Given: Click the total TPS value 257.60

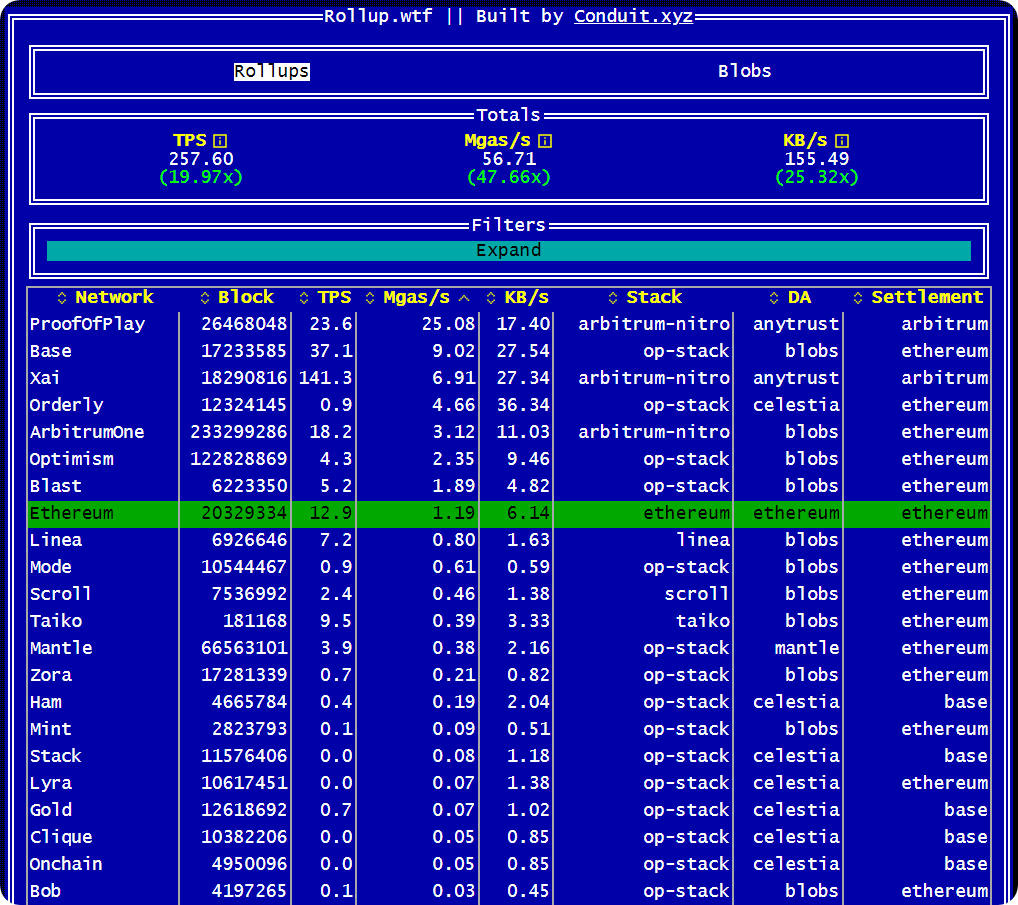Looking at the screenshot, I should [201, 159].
